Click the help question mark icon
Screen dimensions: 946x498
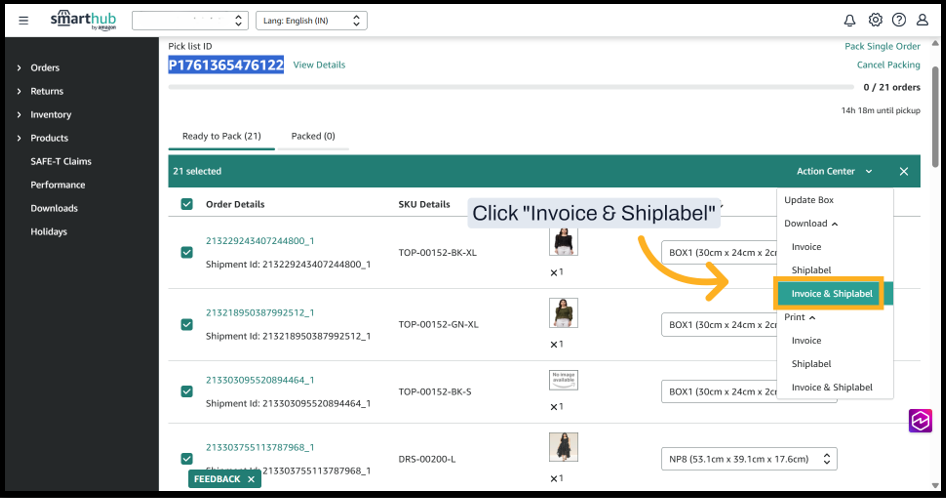(899, 20)
